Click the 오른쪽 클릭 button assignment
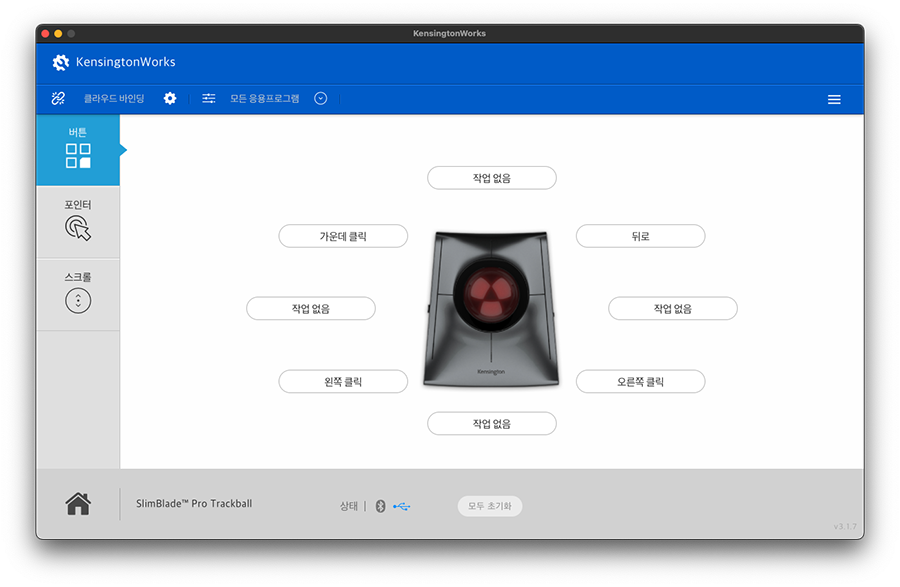Screen dimensions: 900x587 click(x=641, y=381)
